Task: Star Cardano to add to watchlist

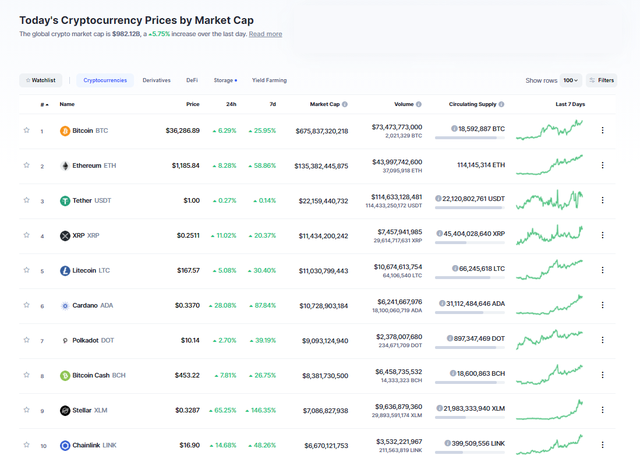Action: 27,305
